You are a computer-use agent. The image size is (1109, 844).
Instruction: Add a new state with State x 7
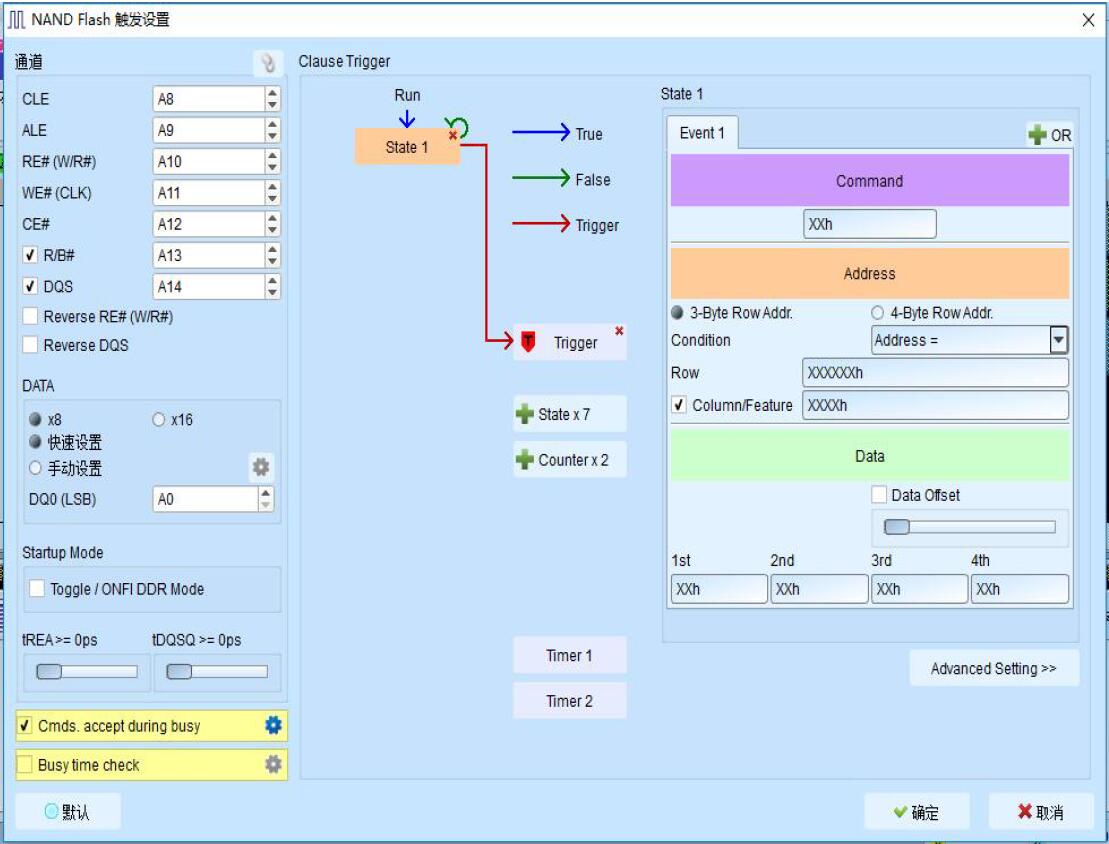click(x=569, y=414)
